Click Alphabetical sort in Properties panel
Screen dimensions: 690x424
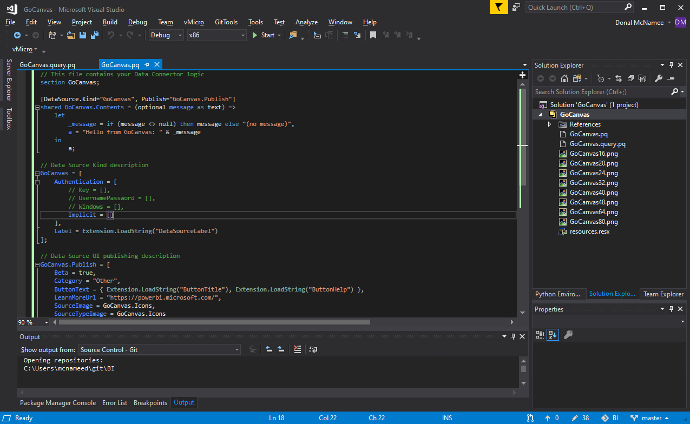pos(553,335)
